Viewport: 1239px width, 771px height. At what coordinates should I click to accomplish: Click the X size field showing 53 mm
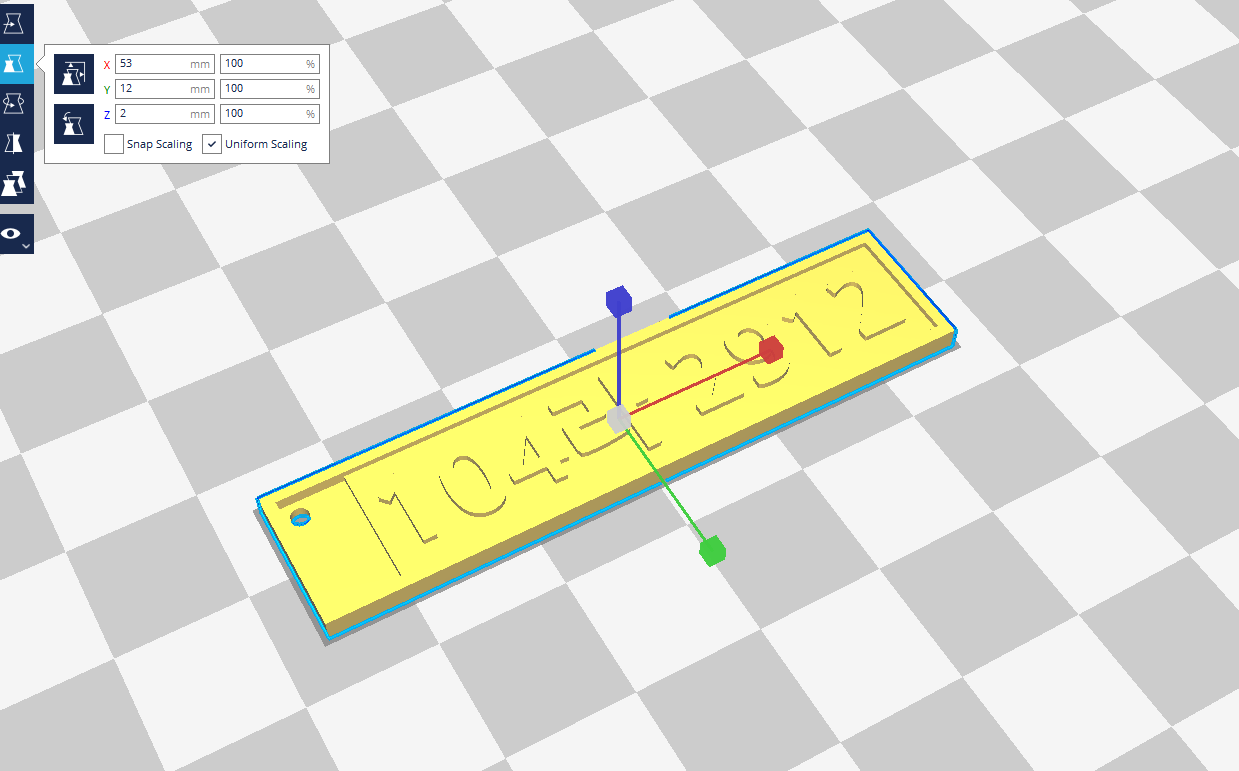(x=165, y=63)
